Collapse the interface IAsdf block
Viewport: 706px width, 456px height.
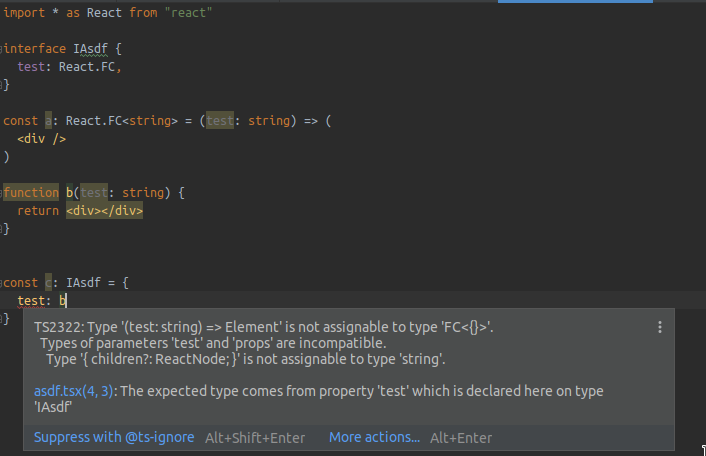coord(1,49)
